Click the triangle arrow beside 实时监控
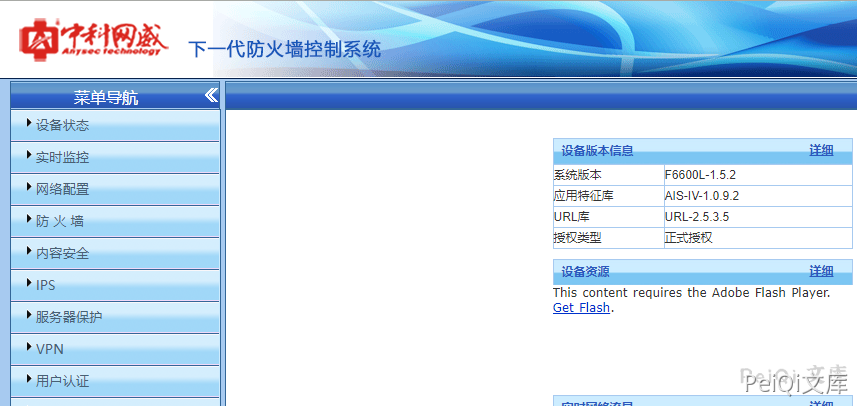Screen dimensions: 857x406 pos(29,156)
